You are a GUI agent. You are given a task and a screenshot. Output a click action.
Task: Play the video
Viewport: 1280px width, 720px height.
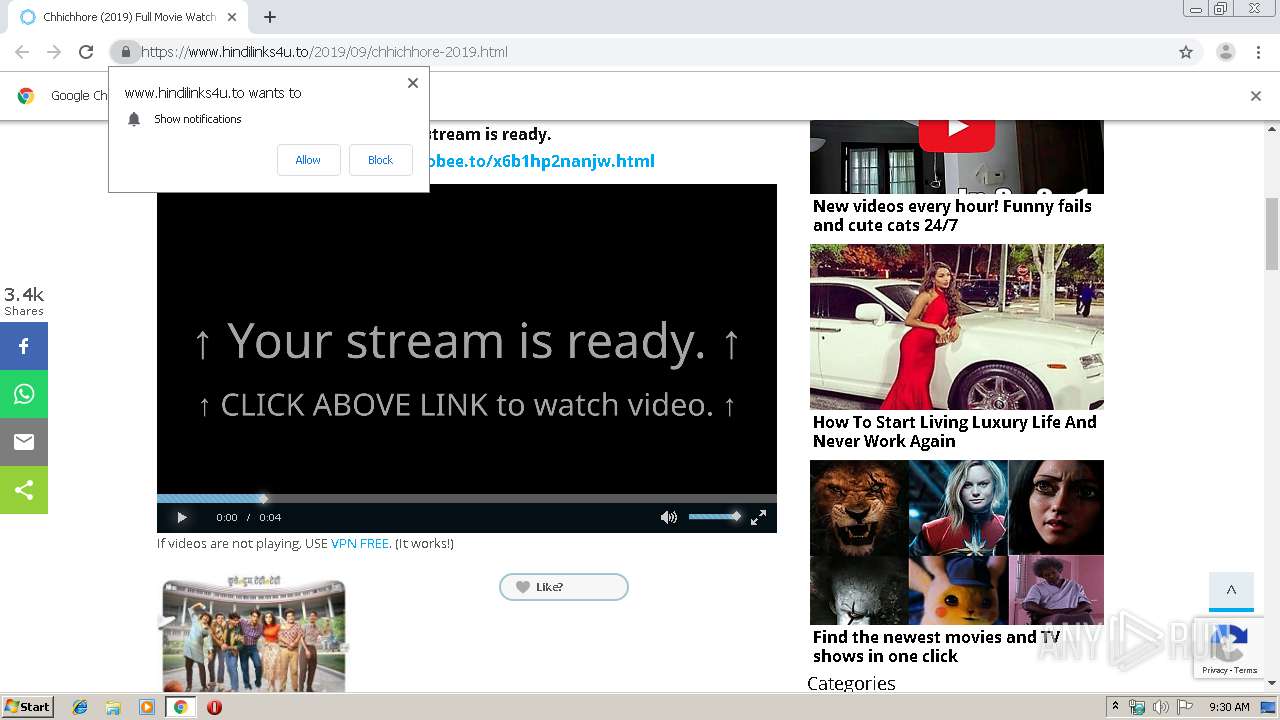tap(181, 517)
